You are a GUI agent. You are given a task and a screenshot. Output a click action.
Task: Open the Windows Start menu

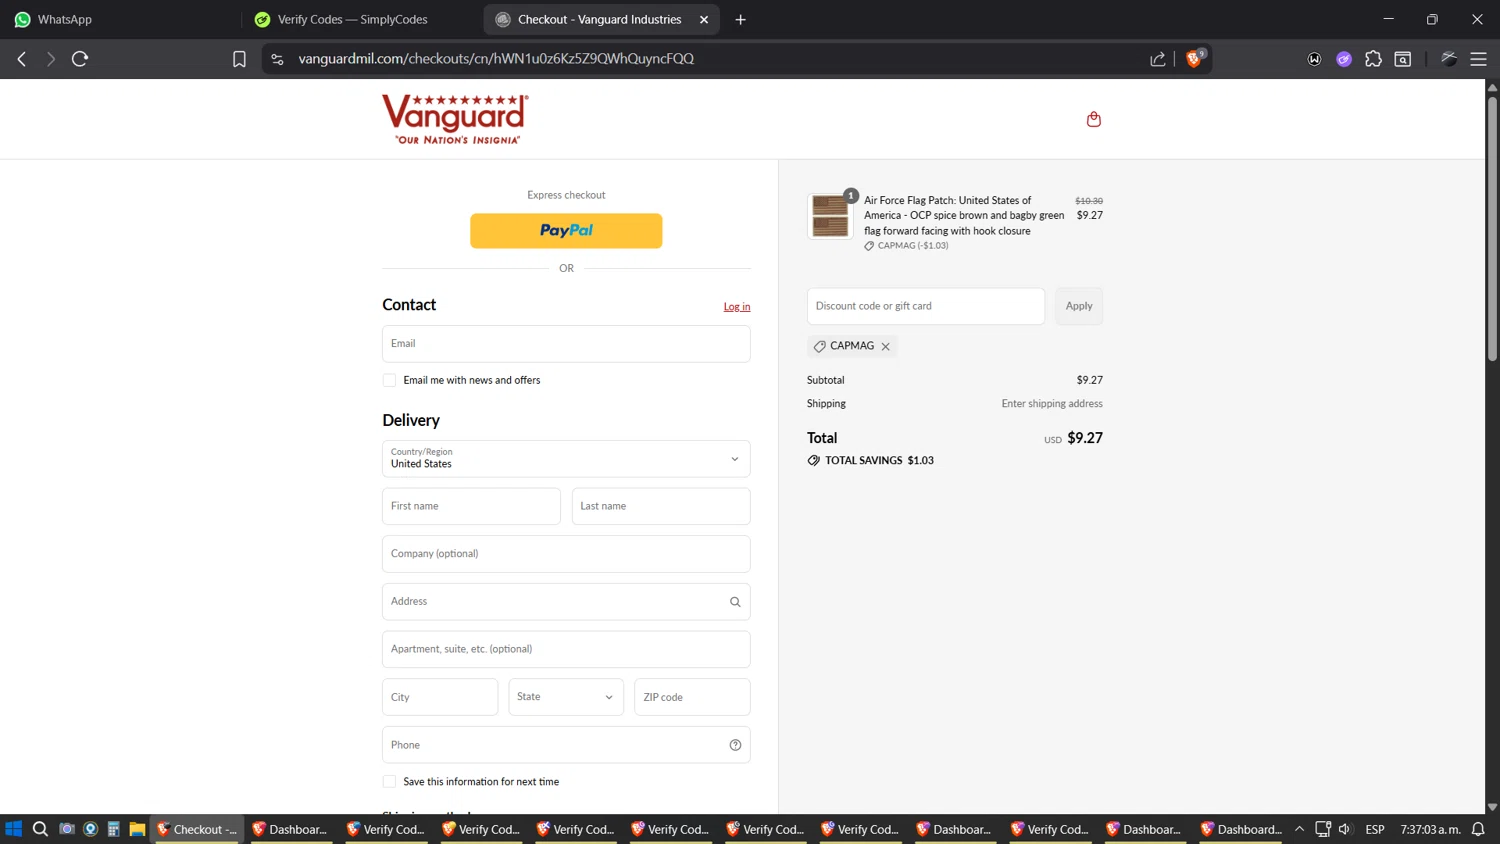coord(14,829)
